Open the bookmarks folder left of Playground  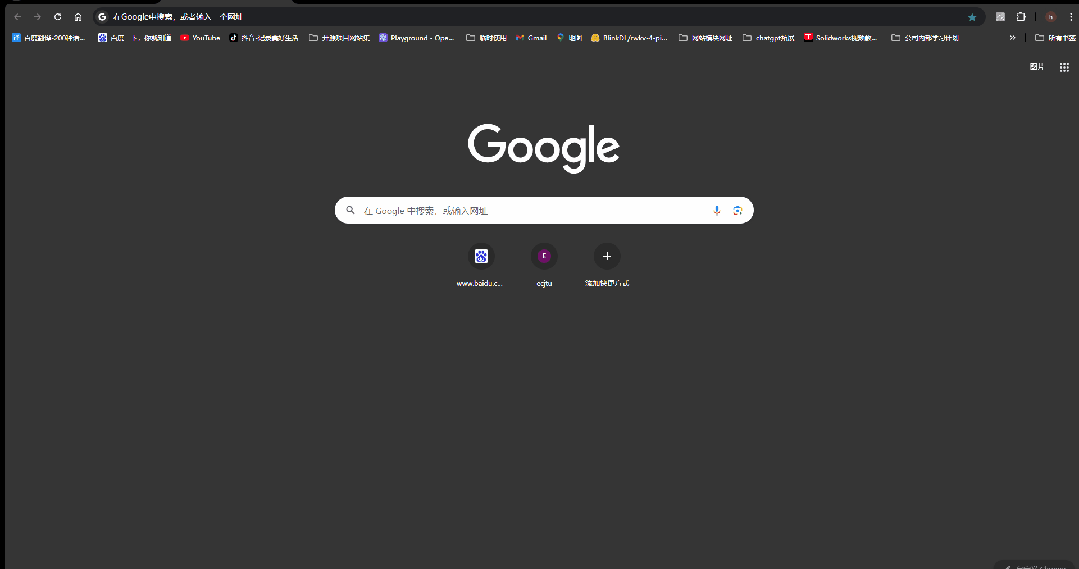339,38
